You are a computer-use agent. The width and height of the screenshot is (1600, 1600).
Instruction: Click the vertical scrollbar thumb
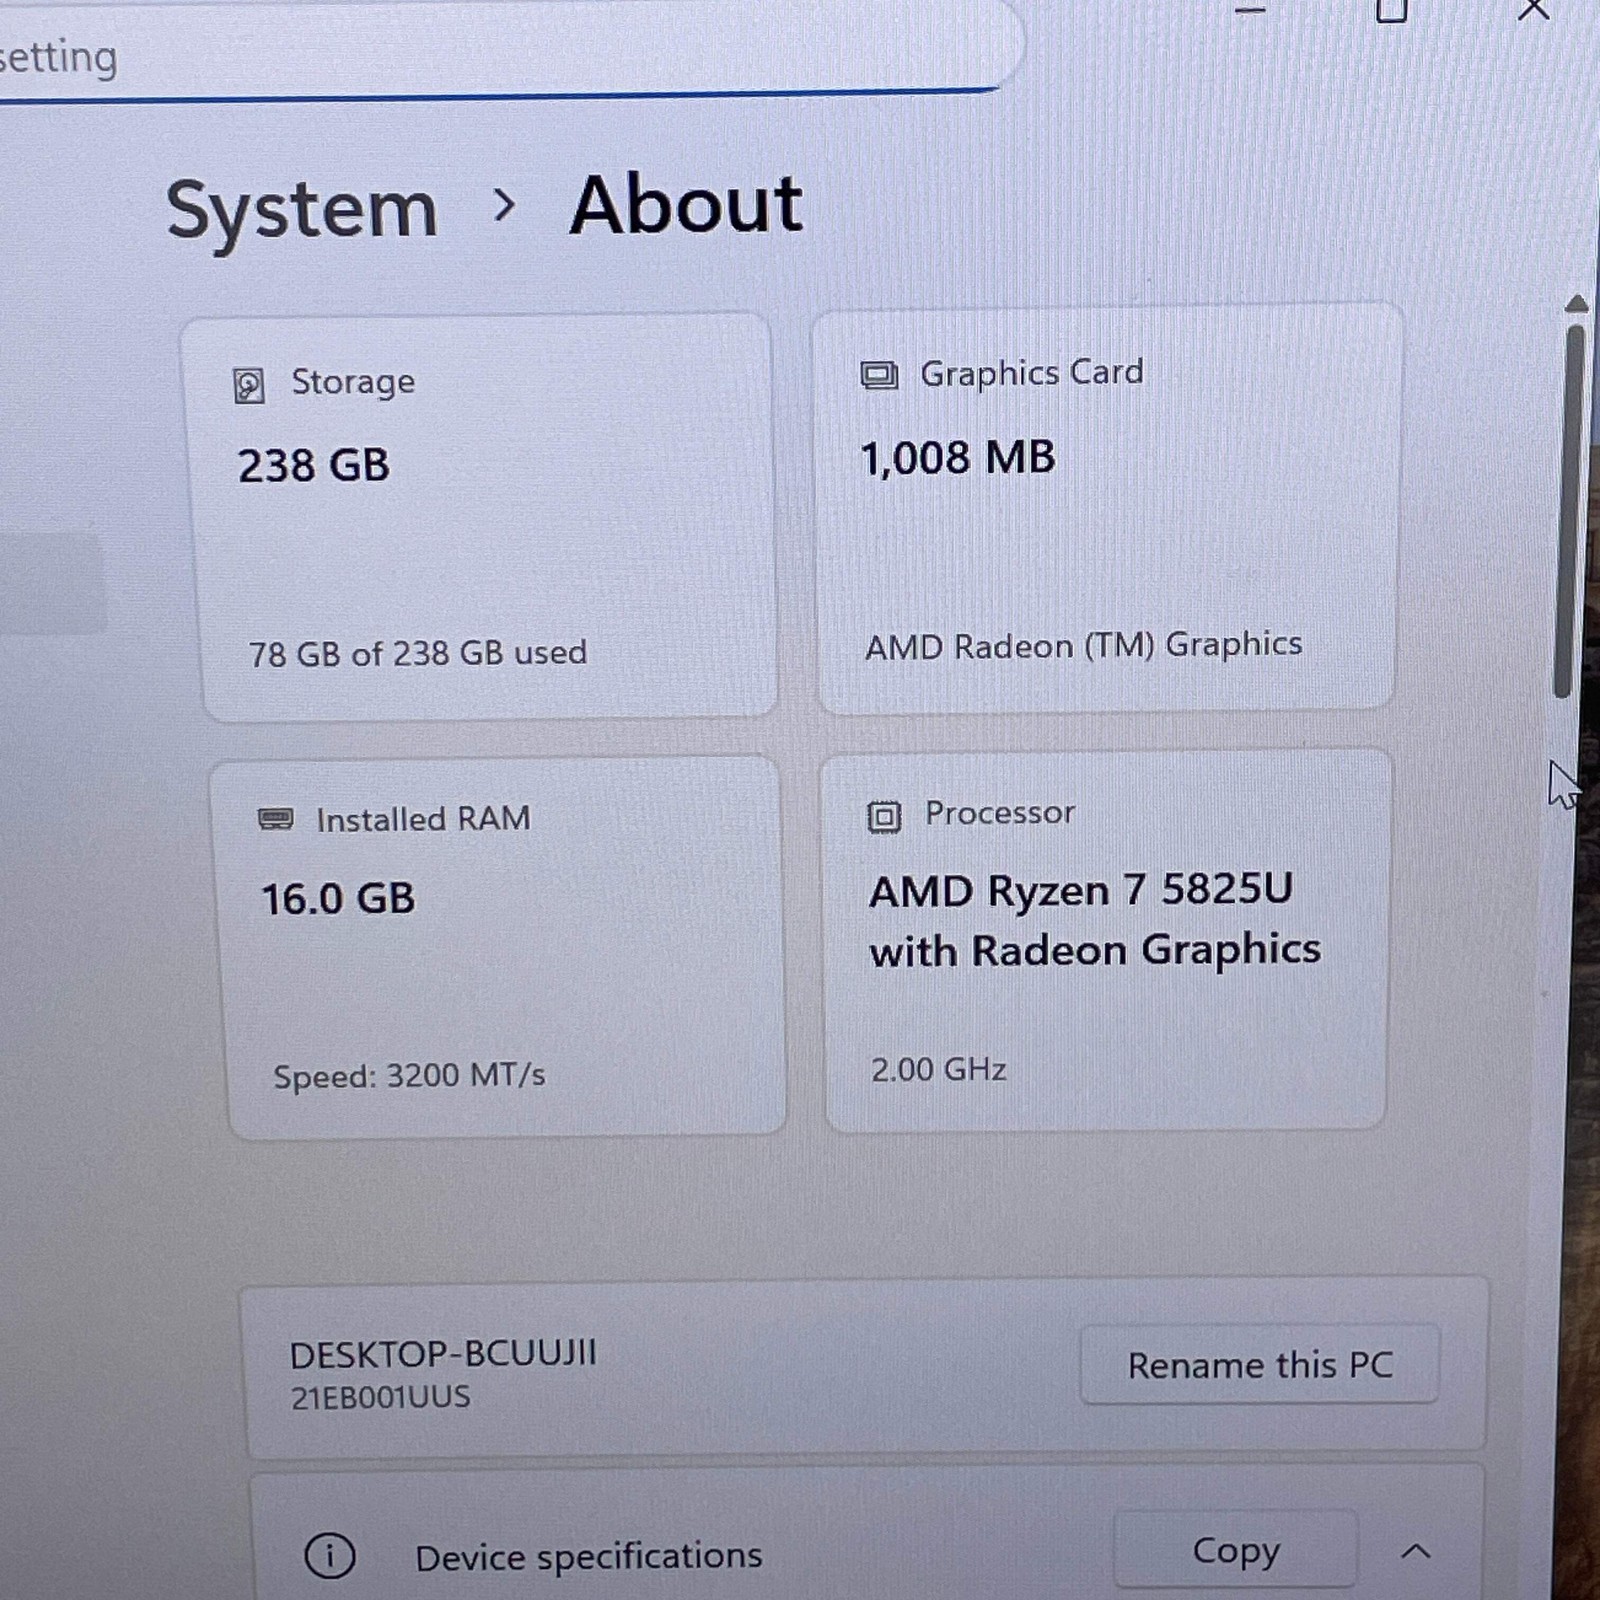[x=1570, y=510]
